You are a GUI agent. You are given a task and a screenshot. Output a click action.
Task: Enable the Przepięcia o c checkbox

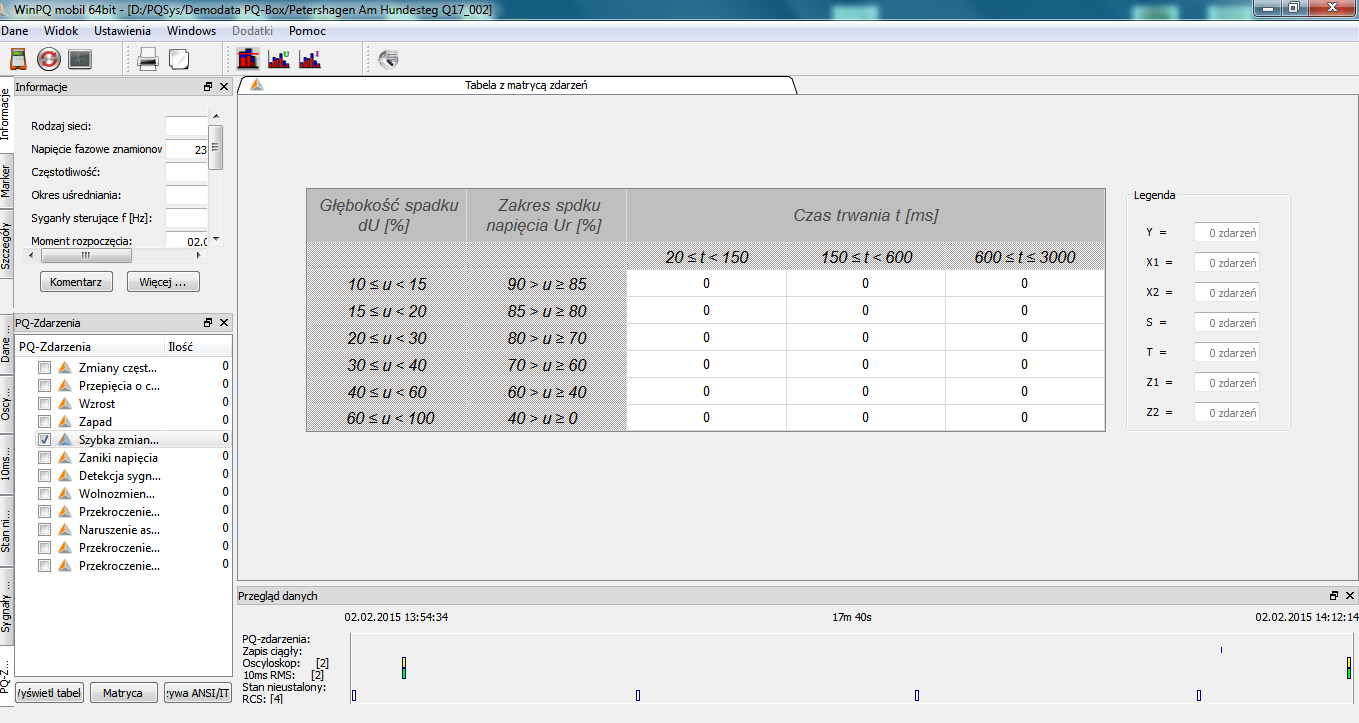pos(44,386)
